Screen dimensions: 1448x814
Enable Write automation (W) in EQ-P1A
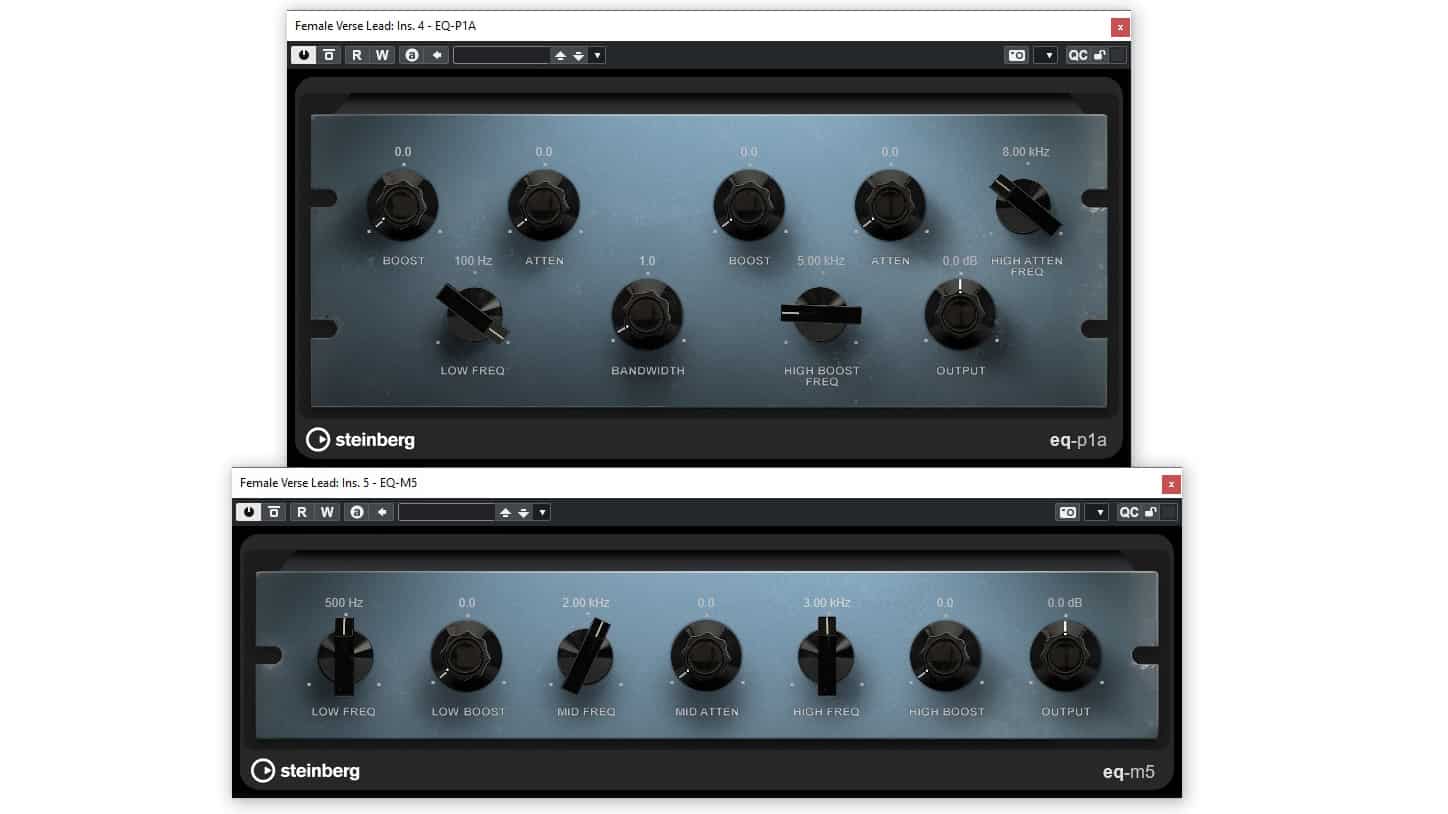coord(382,55)
